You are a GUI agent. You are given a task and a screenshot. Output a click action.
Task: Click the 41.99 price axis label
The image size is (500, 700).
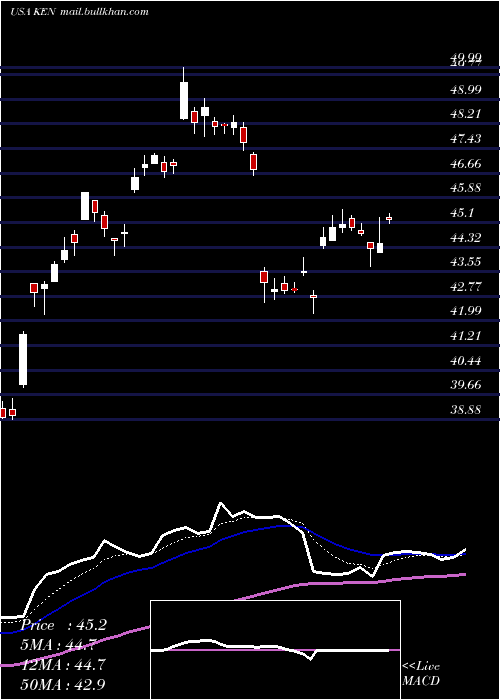(x=466, y=311)
